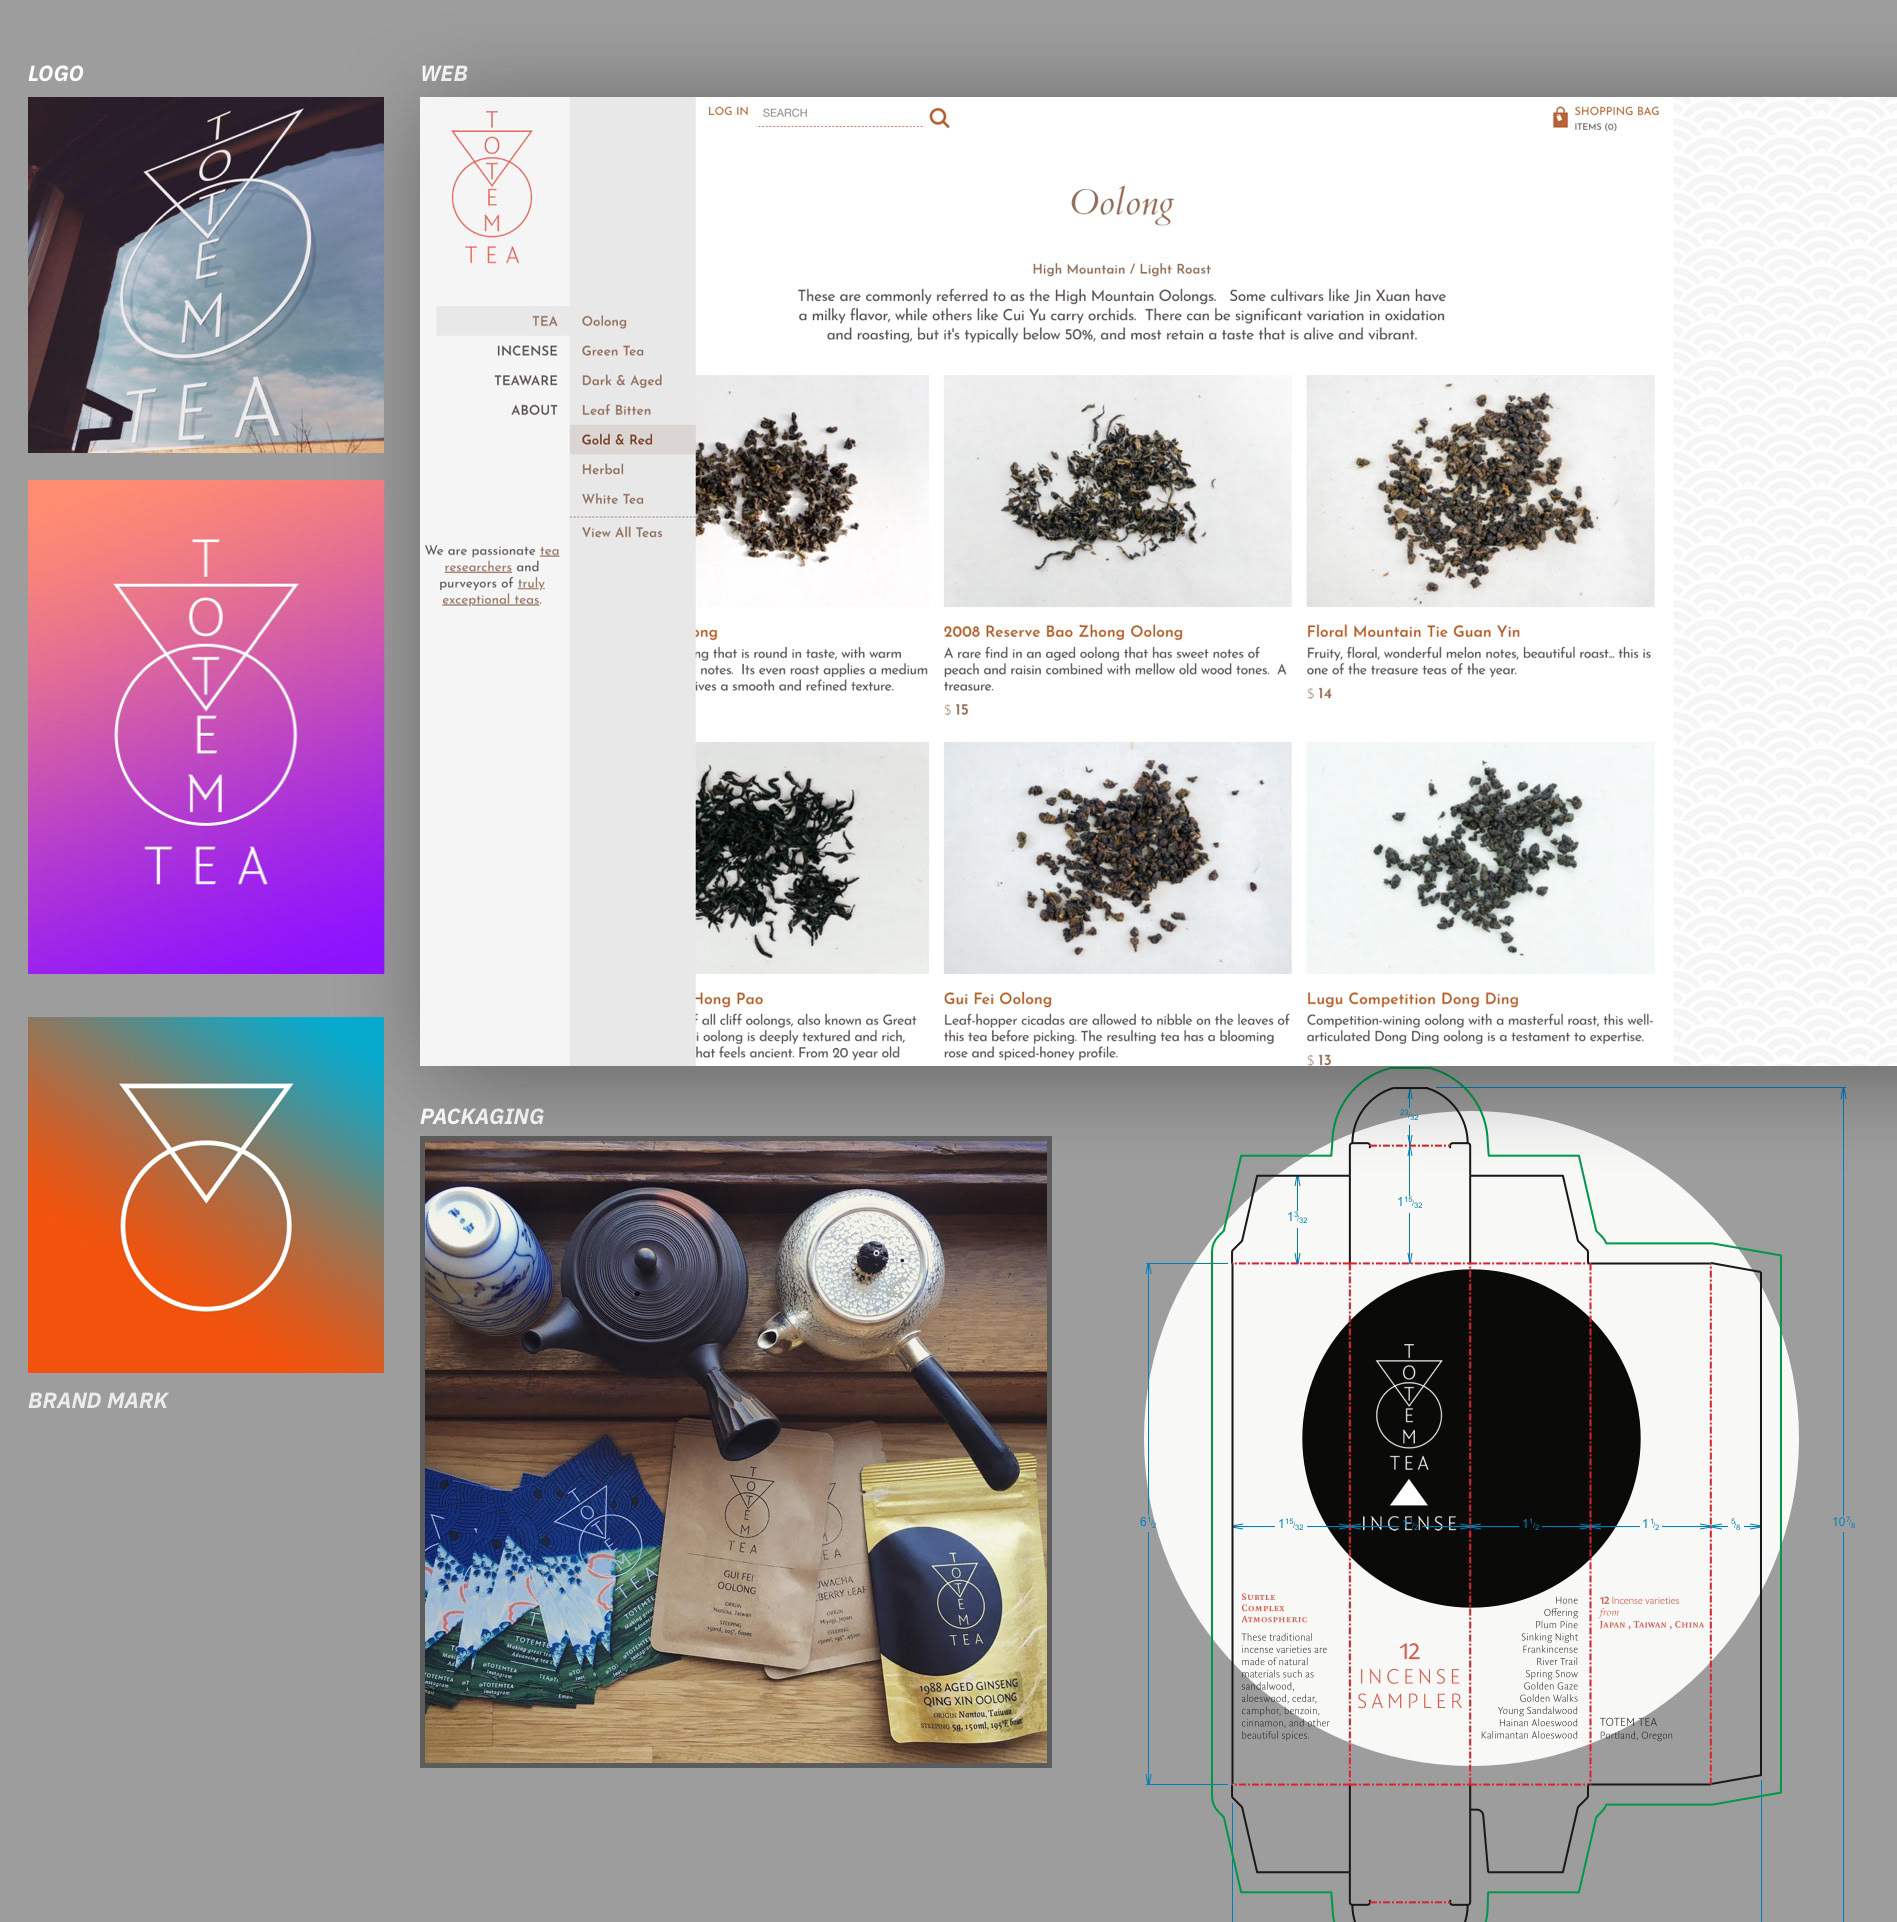This screenshot has width=1897, height=1922.
Task: Click 'Kalimantan Aloeswood' in incense list
Action: pos(1529,1735)
